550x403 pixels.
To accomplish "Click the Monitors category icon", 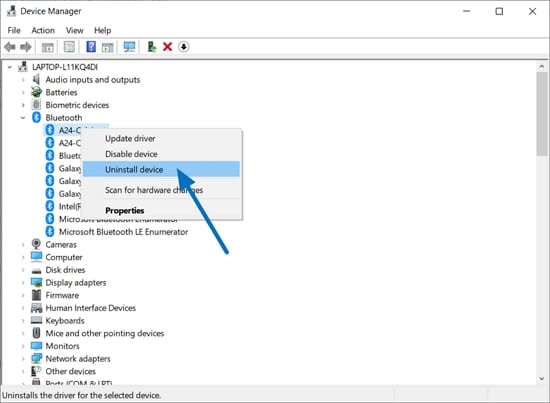I will (x=36, y=346).
